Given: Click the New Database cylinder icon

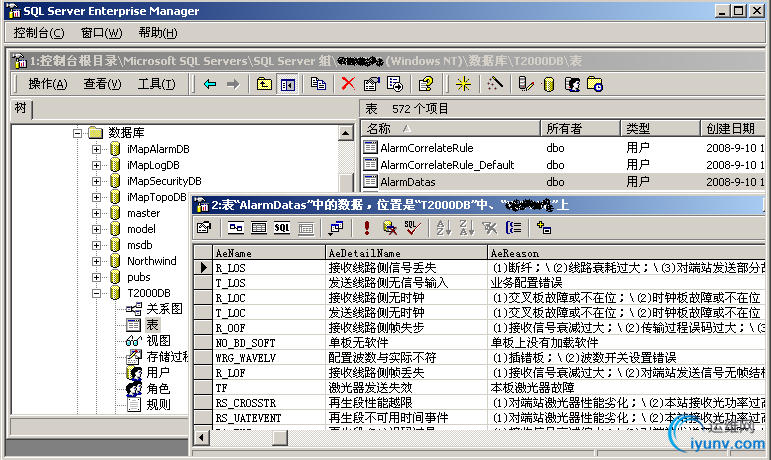Looking at the screenshot, I should pyautogui.click(x=549, y=85).
